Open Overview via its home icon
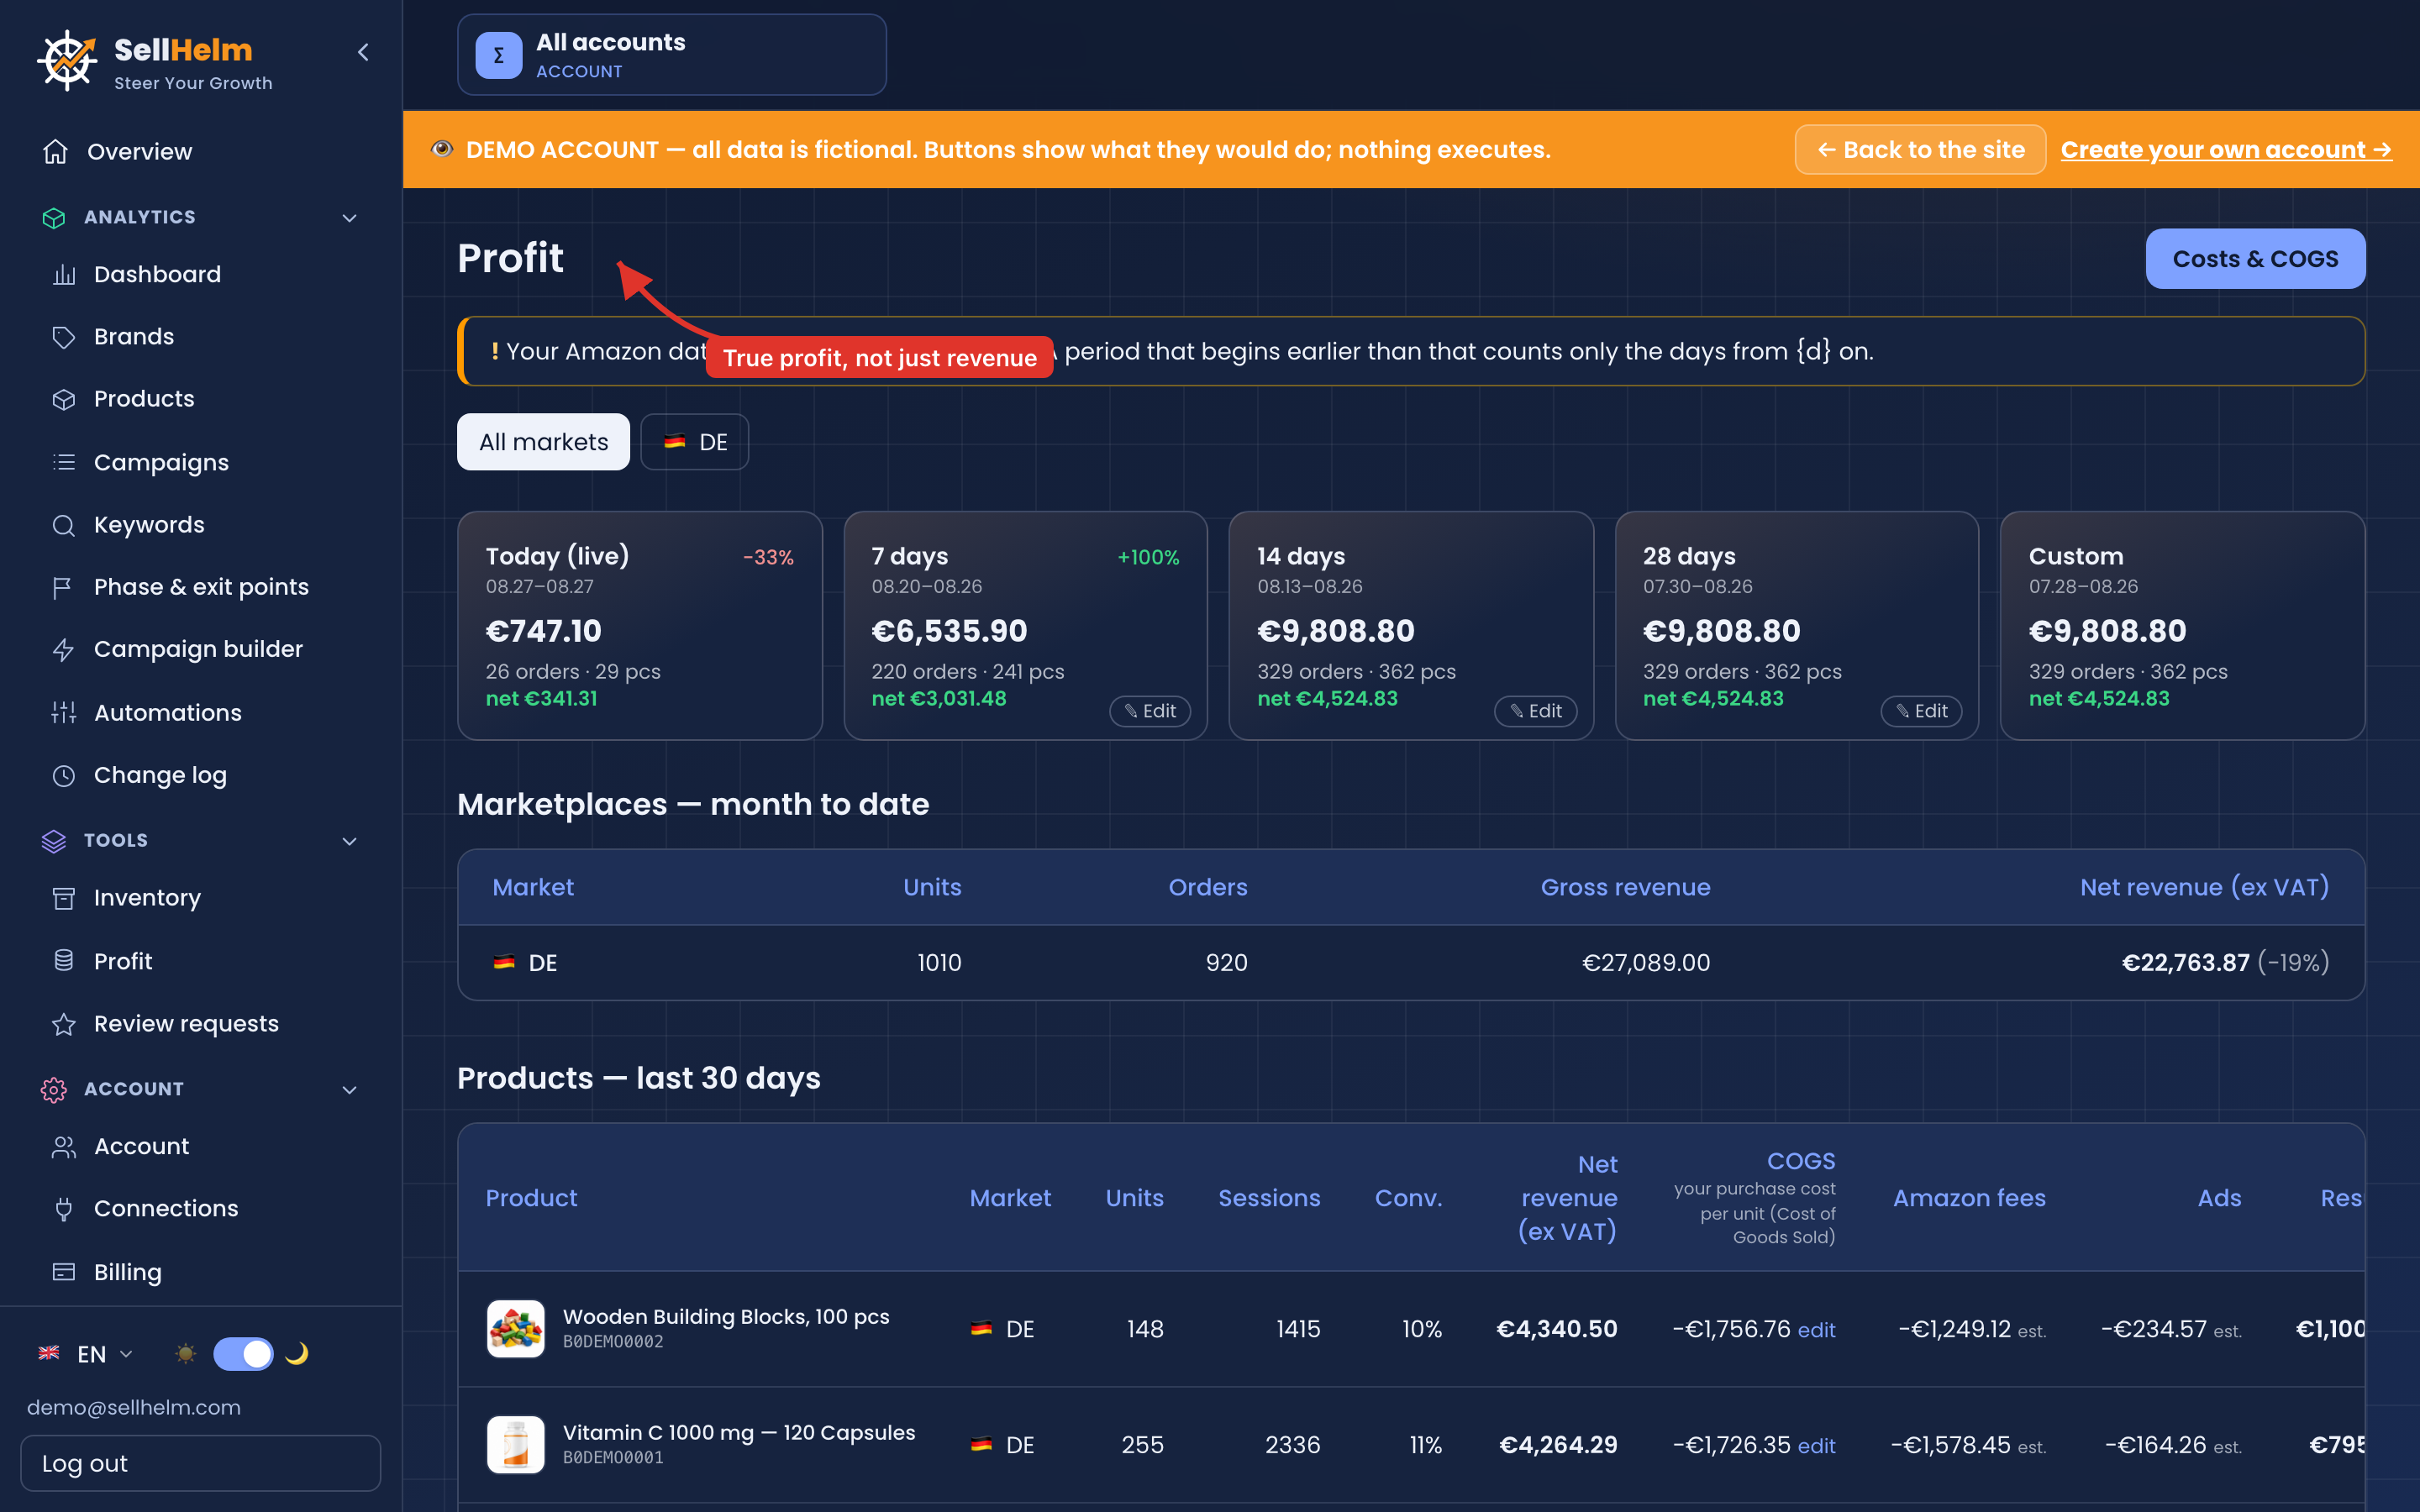Viewport: 2420px width, 1512px height. point(56,151)
